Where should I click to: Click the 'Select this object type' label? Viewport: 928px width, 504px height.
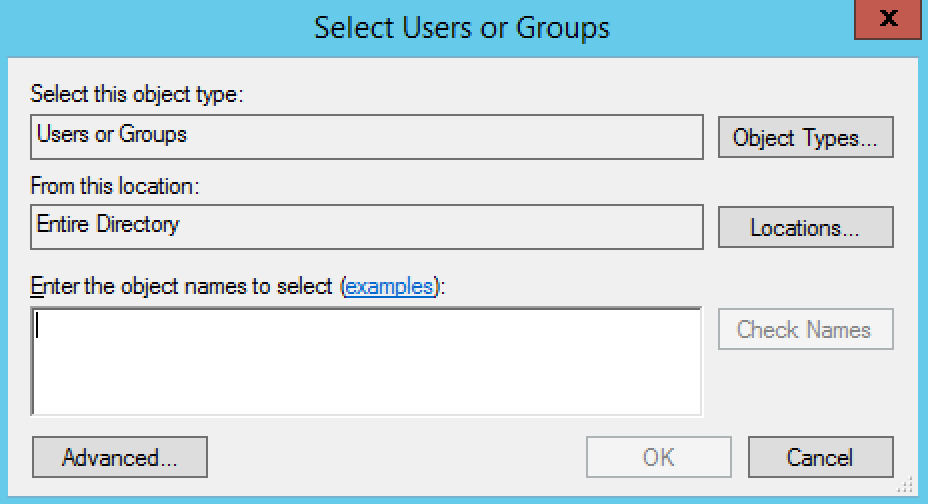(137, 95)
